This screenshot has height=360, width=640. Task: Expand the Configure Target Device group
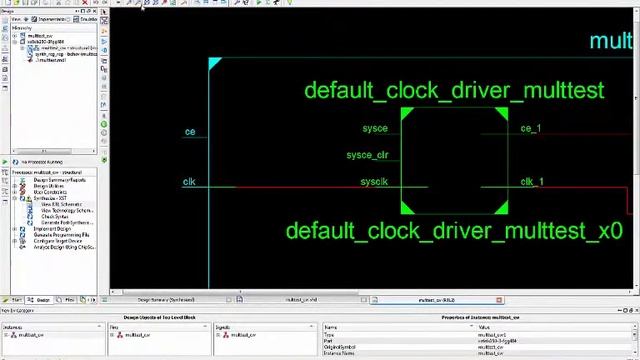(15, 241)
